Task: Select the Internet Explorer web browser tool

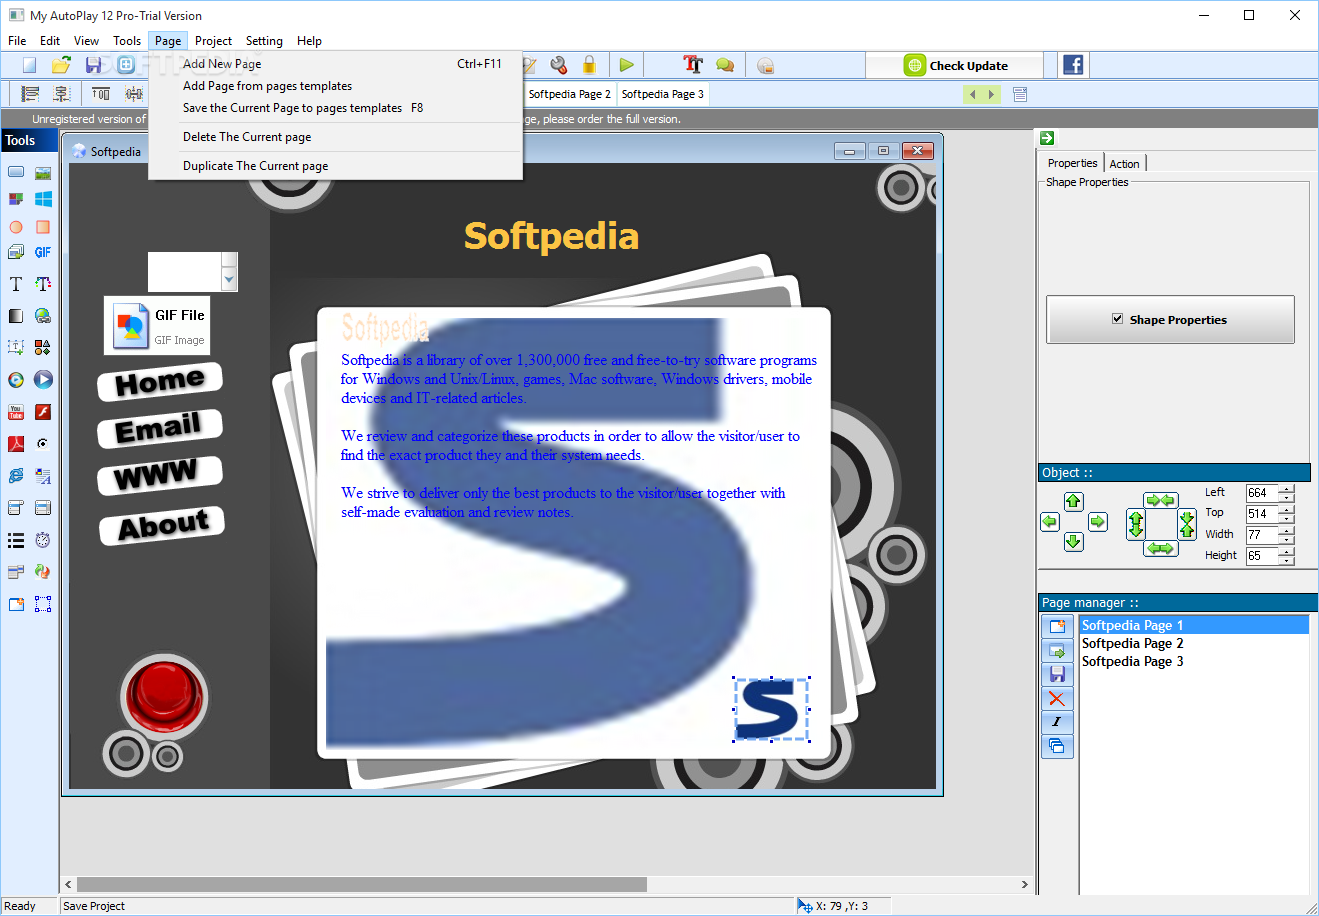Action: [16, 476]
